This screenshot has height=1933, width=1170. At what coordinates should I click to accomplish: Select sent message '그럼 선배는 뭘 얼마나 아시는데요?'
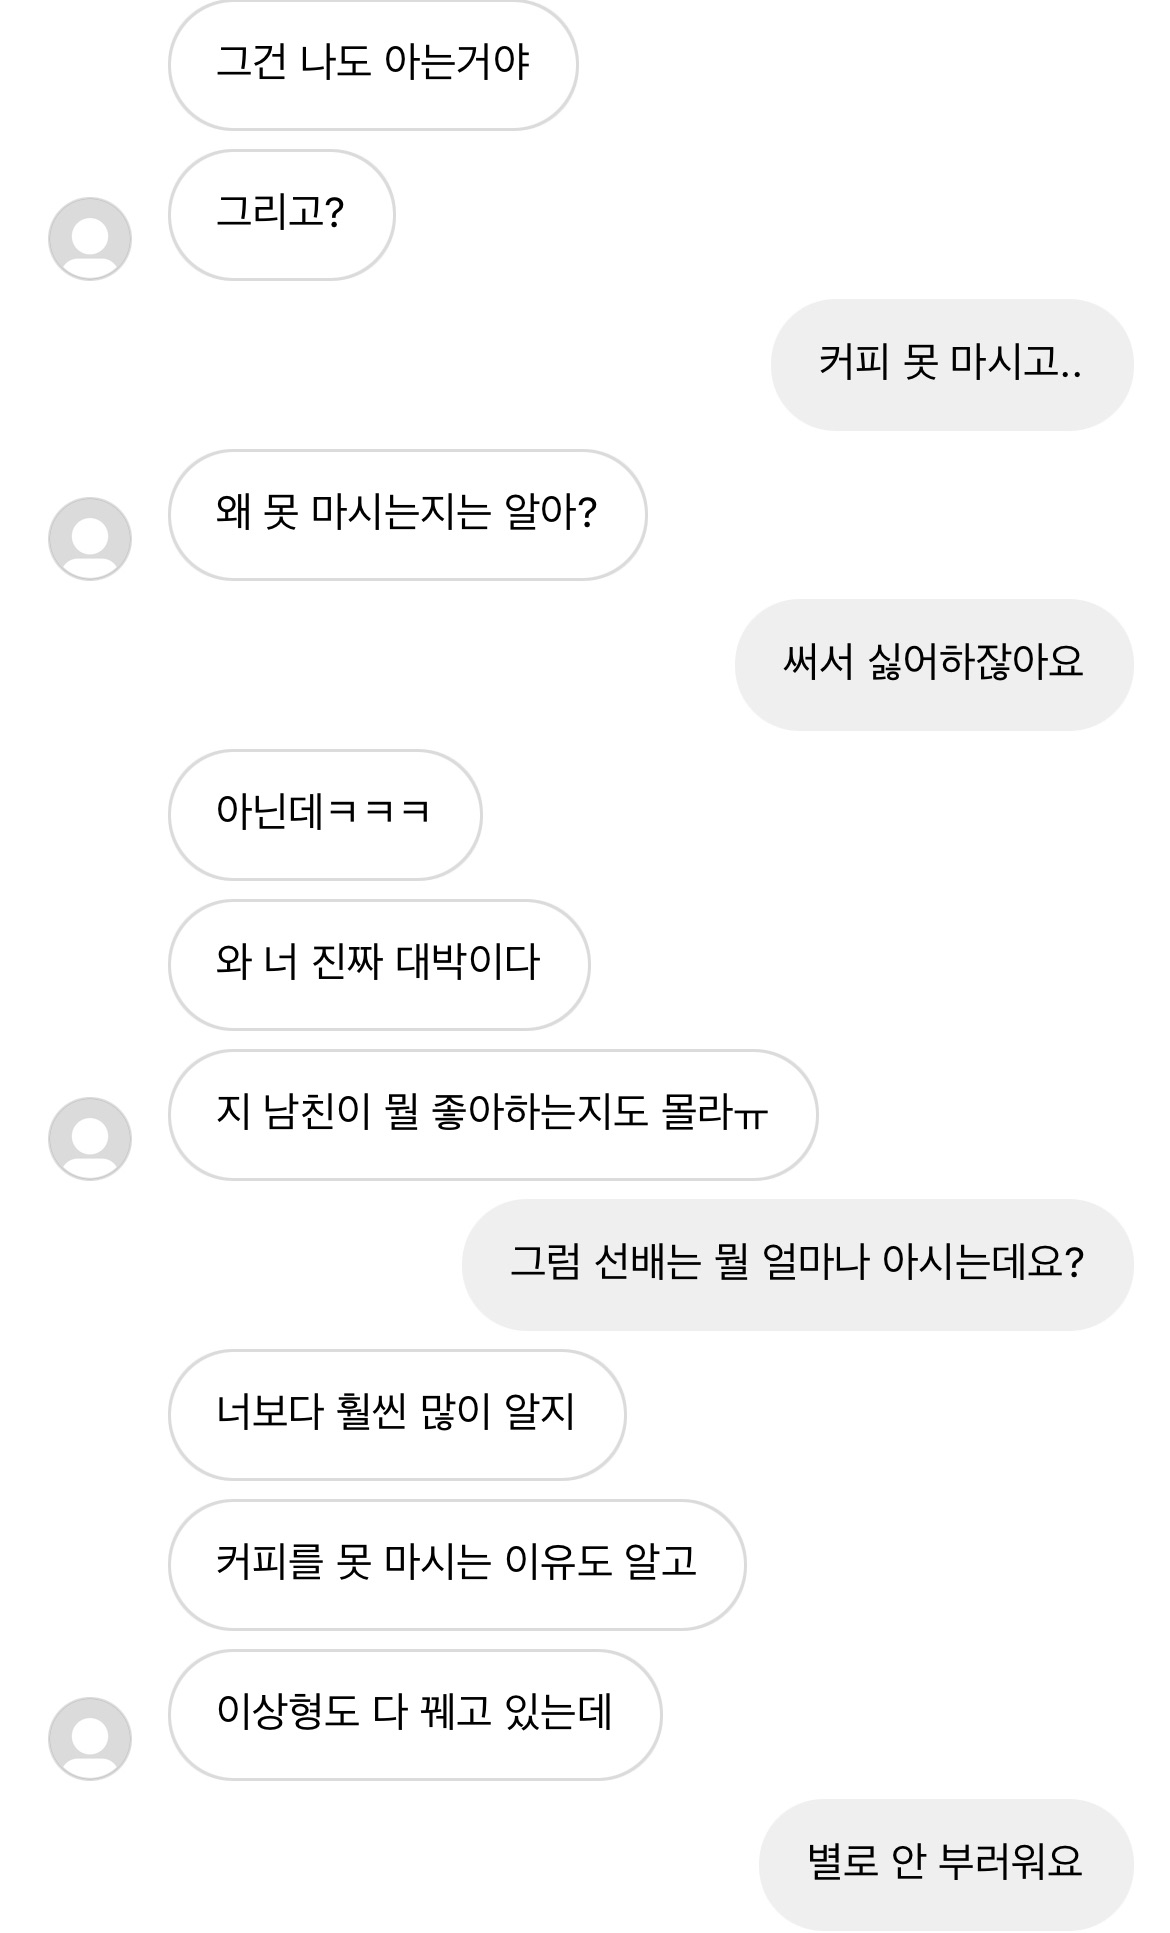point(797,1265)
